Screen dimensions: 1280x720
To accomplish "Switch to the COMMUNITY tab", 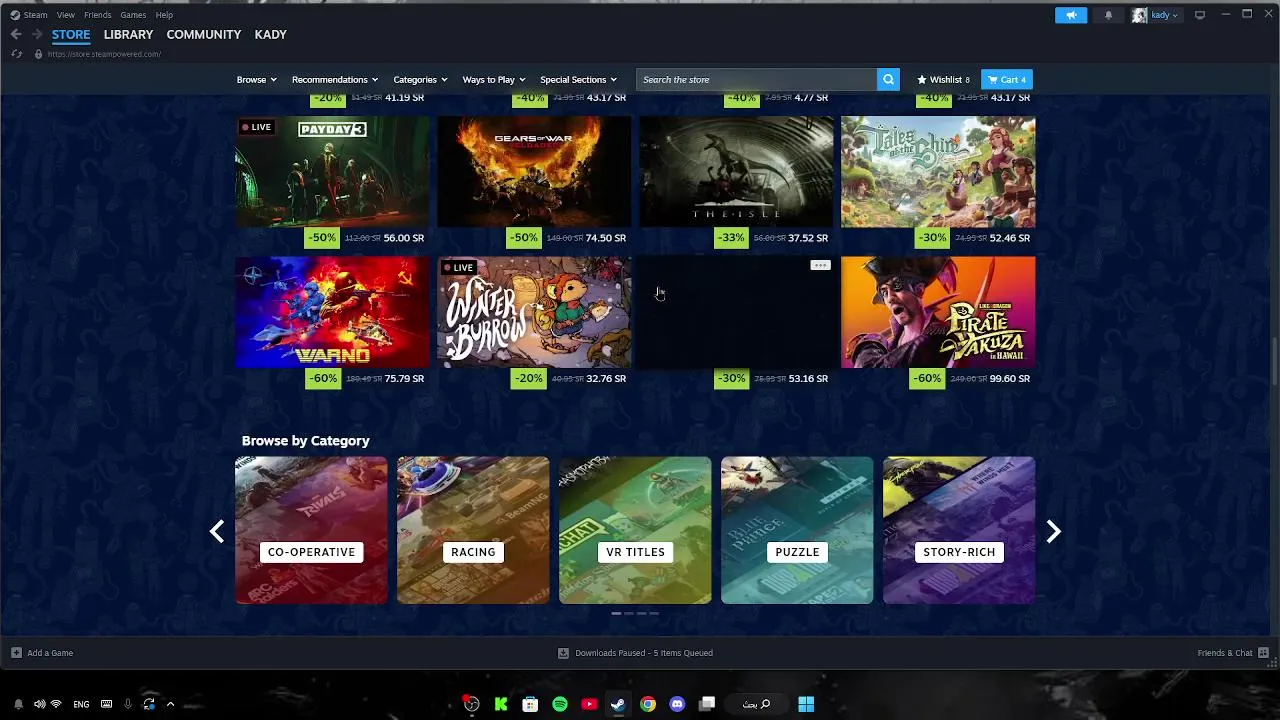I will coord(204,34).
